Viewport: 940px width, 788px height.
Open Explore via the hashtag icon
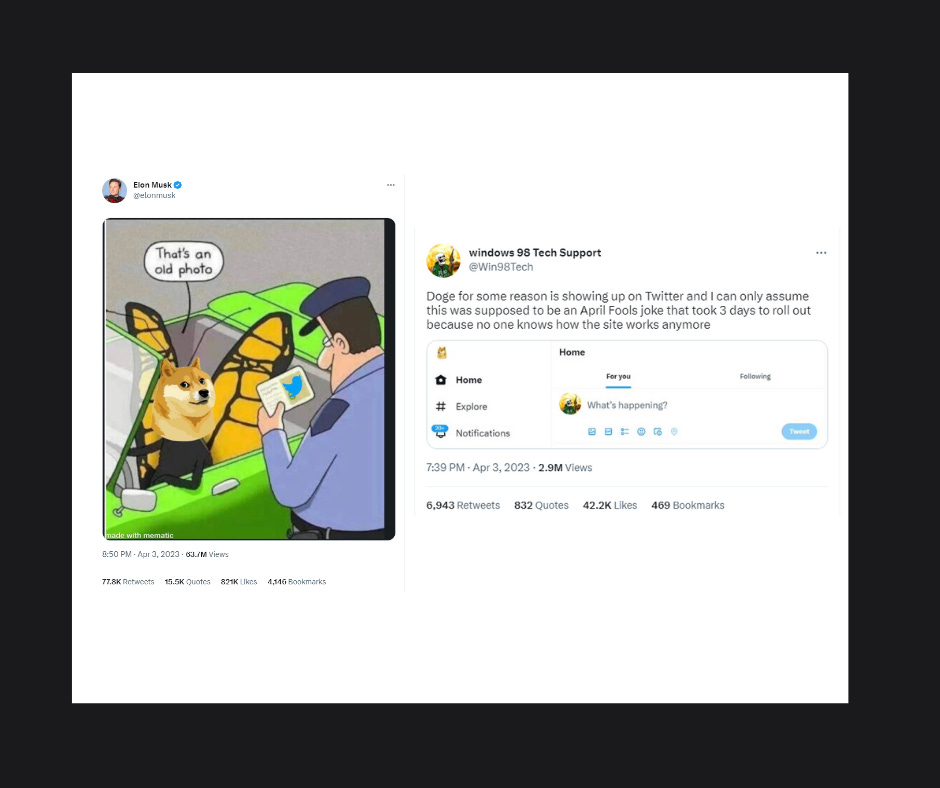tap(441, 406)
